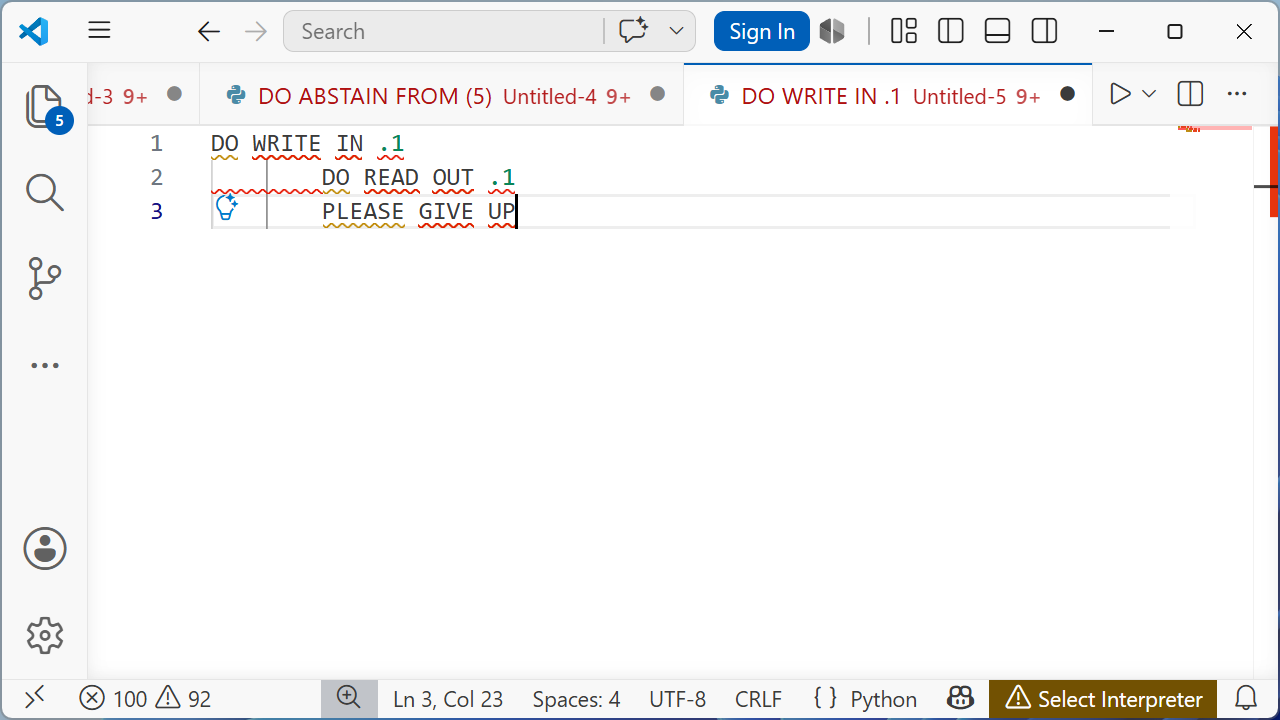Toggle the bottom panel
The height and width of the screenshot is (720, 1280).
click(x=997, y=31)
